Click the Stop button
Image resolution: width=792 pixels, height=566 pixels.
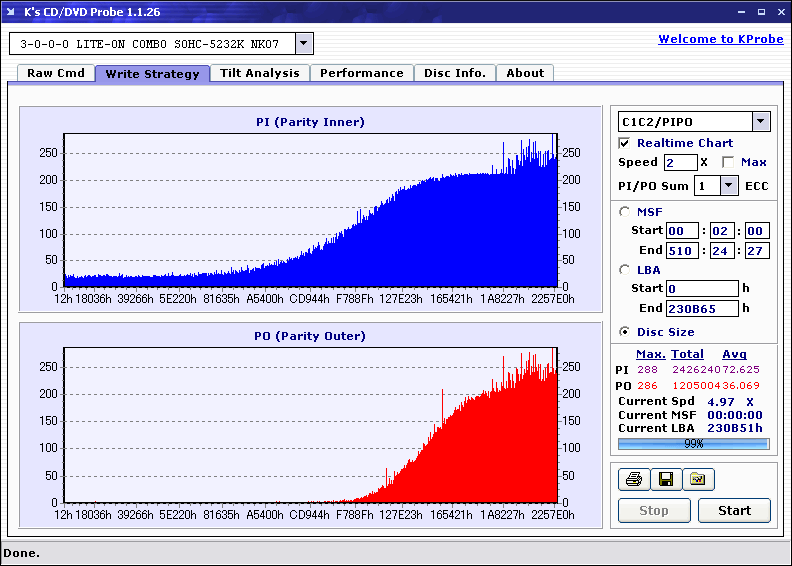(654, 510)
